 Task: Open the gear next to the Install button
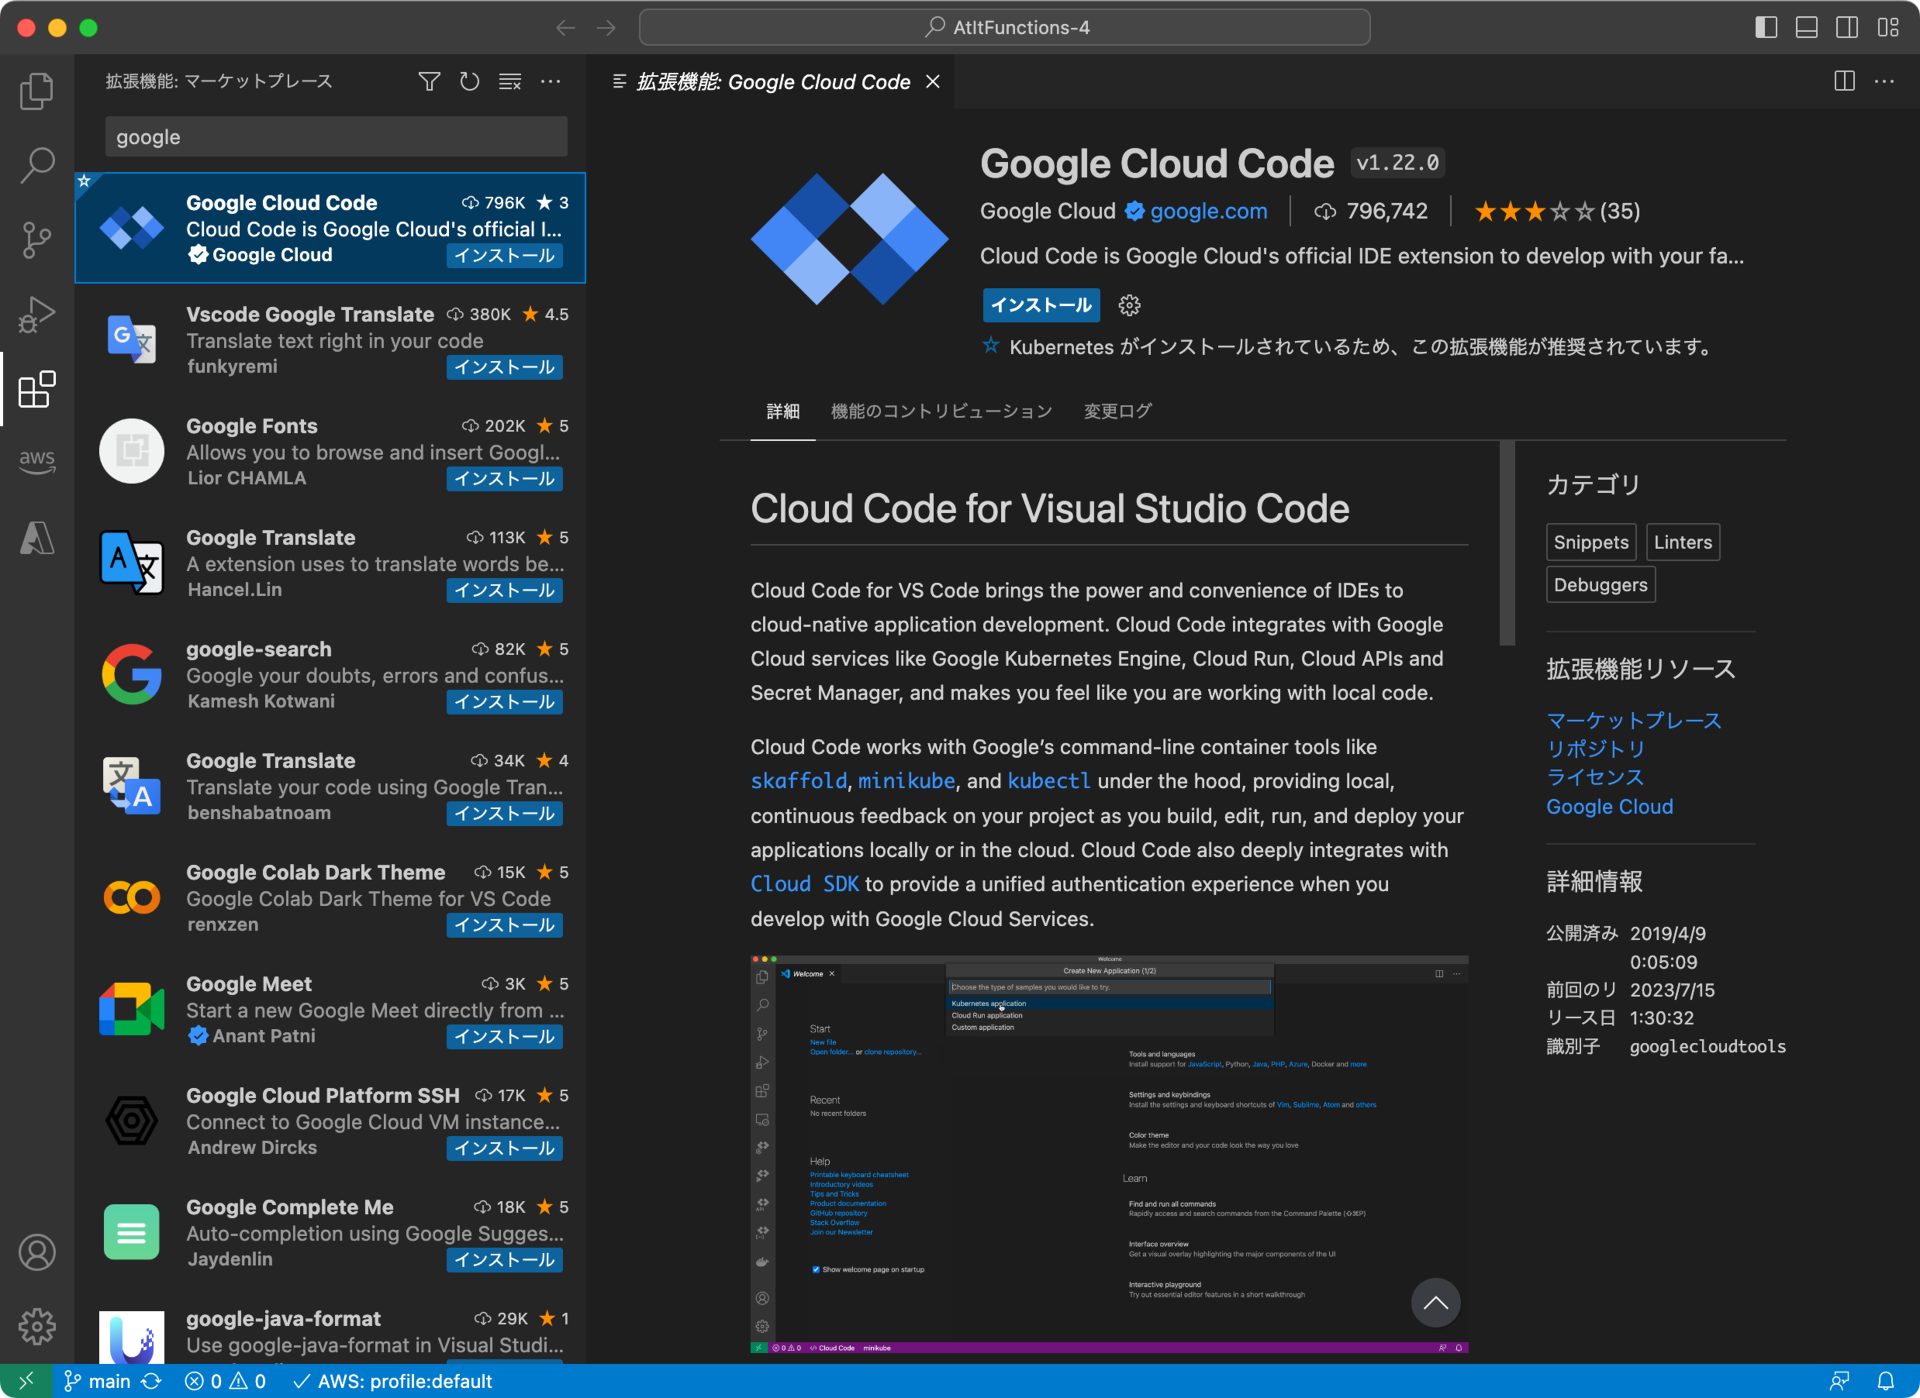(1128, 305)
